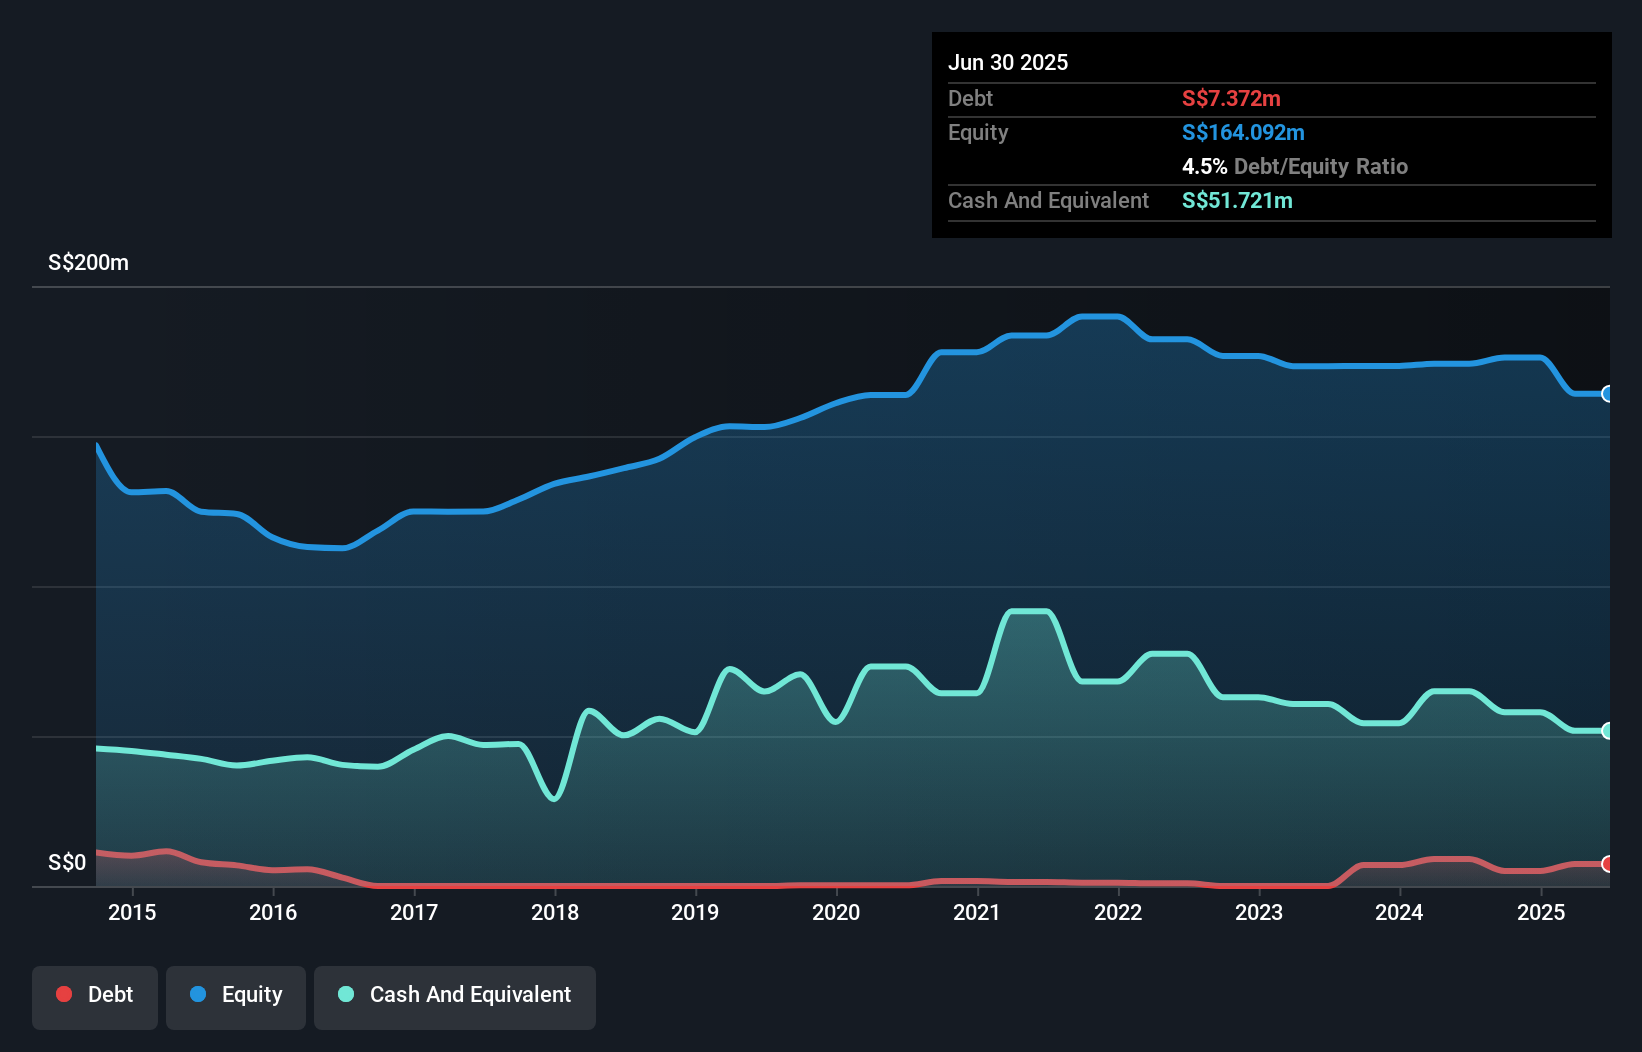The width and height of the screenshot is (1642, 1052).
Task: Click the Debt endpoint marker on chart
Action: 1607,864
